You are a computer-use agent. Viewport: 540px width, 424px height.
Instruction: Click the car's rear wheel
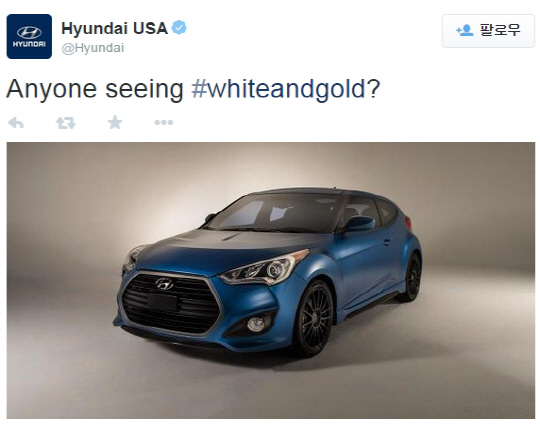click(412, 278)
